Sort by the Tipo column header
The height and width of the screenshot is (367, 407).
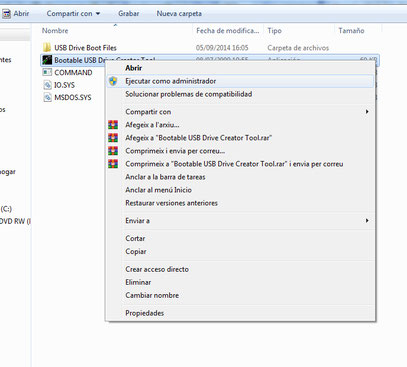click(x=300, y=31)
